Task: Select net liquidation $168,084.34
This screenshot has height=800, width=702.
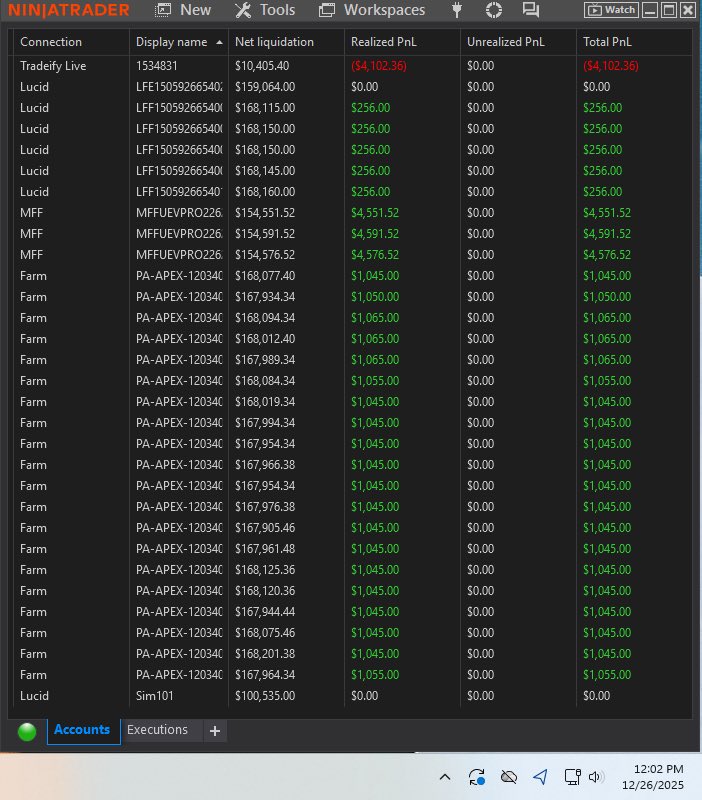Action: tap(265, 381)
